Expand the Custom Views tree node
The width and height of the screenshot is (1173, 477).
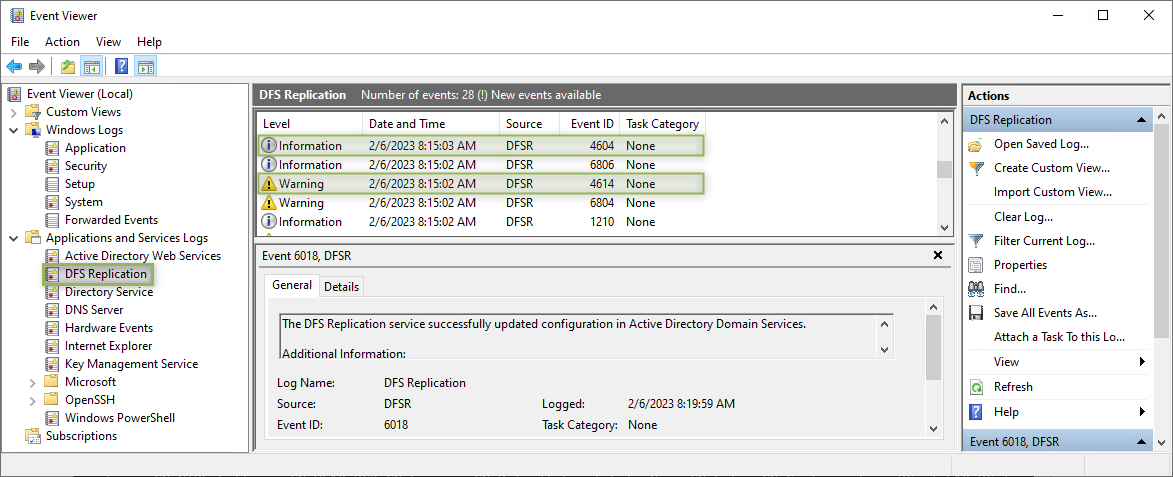(x=14, y=112)
